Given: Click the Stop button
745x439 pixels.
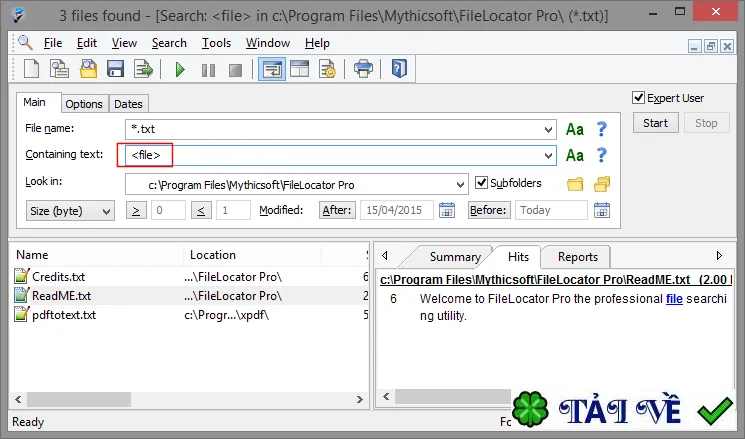Looking at the screenshot, I should point(706,123).
